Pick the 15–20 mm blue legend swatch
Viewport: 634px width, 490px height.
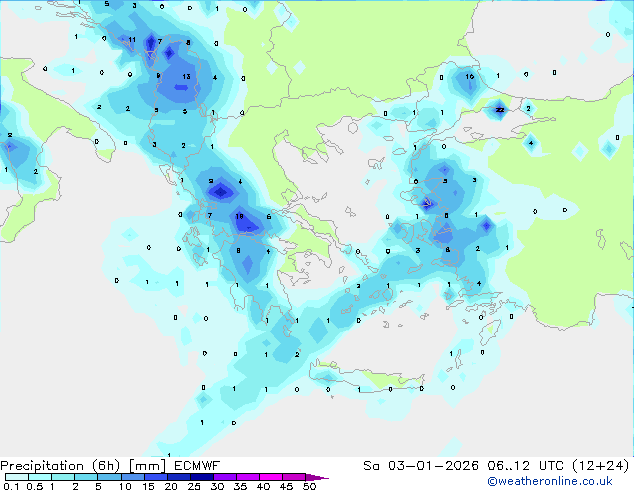point(155,477)
